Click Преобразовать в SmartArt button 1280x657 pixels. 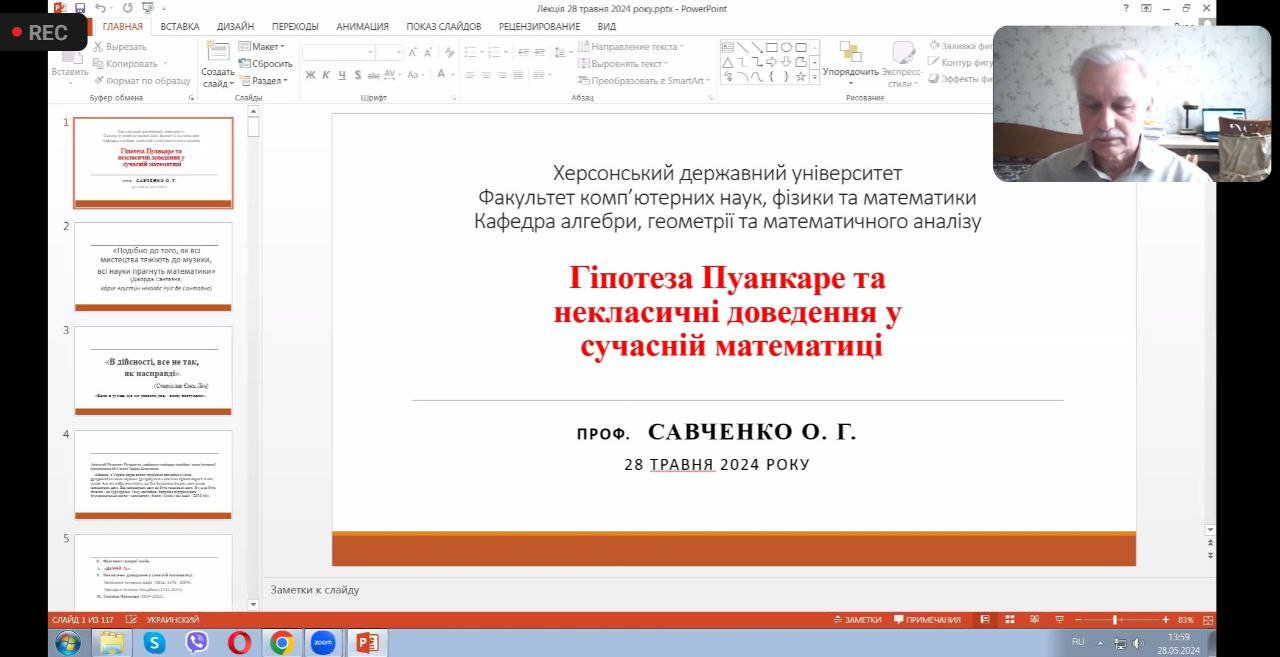(644, 80)
